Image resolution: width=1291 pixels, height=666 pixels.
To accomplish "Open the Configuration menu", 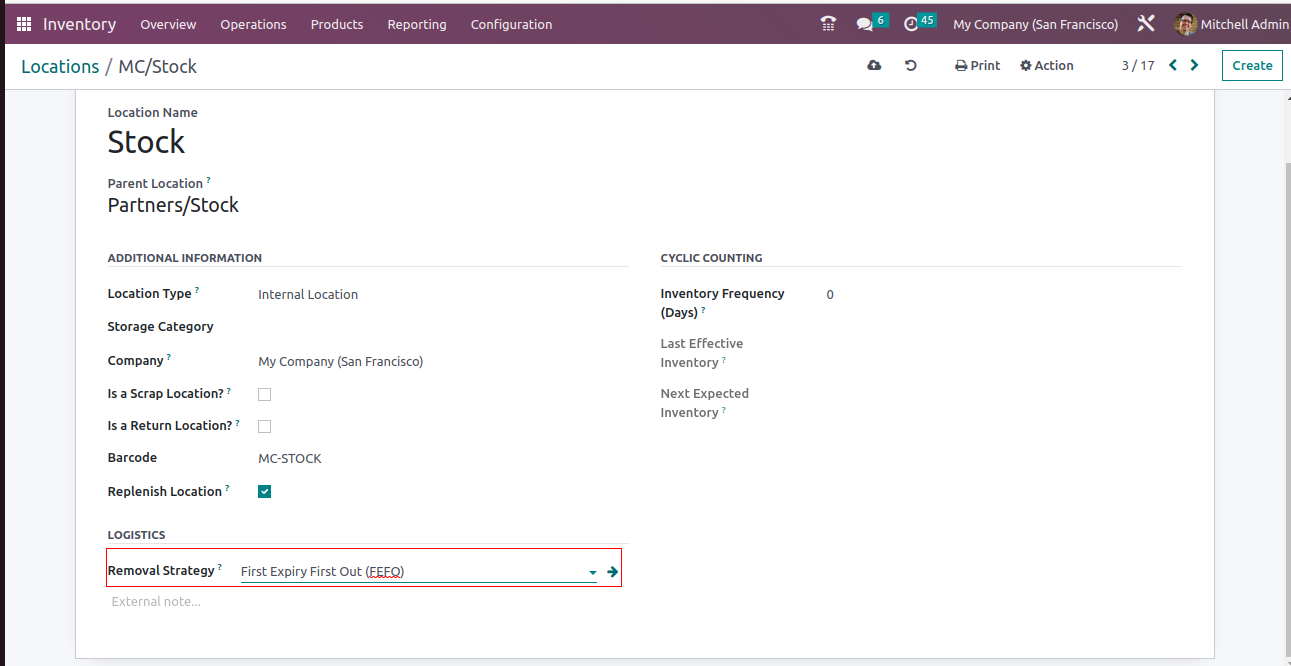I will (511, 24).
